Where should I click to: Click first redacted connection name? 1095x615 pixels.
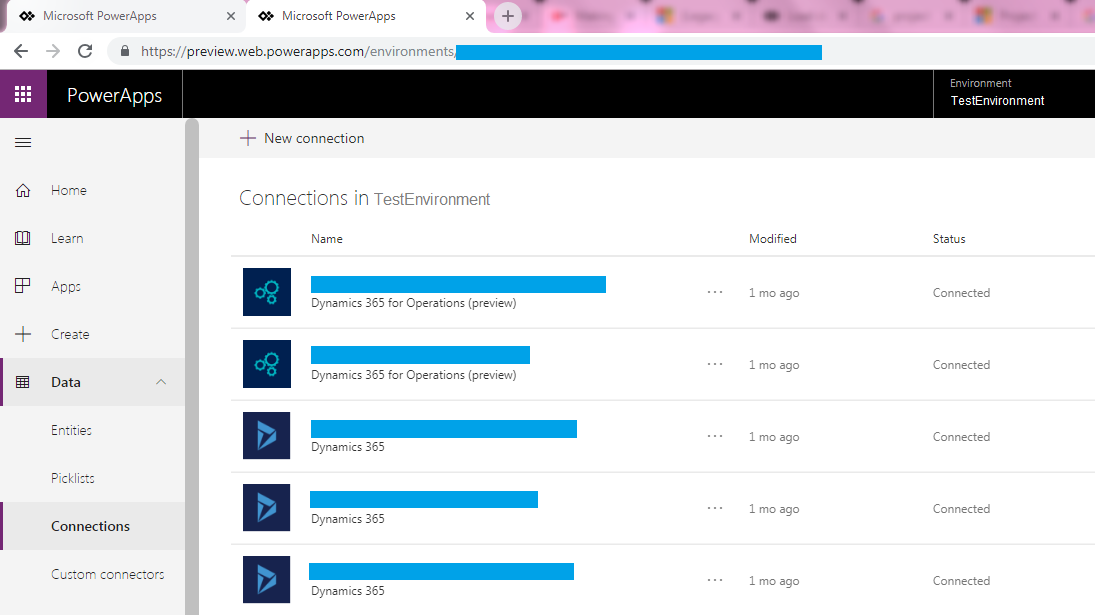[458, 284]
